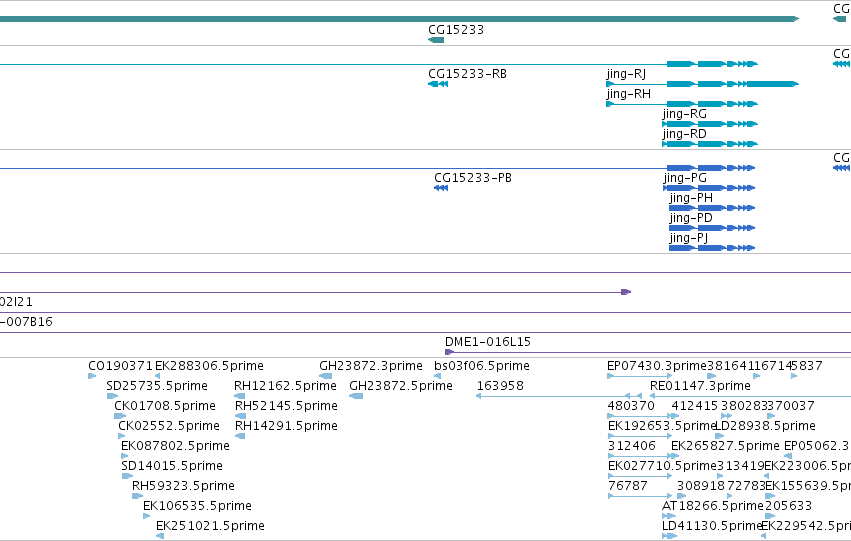Select the jing-RD transcript
The width and height of the screenshot is (851, 541).
710,144
